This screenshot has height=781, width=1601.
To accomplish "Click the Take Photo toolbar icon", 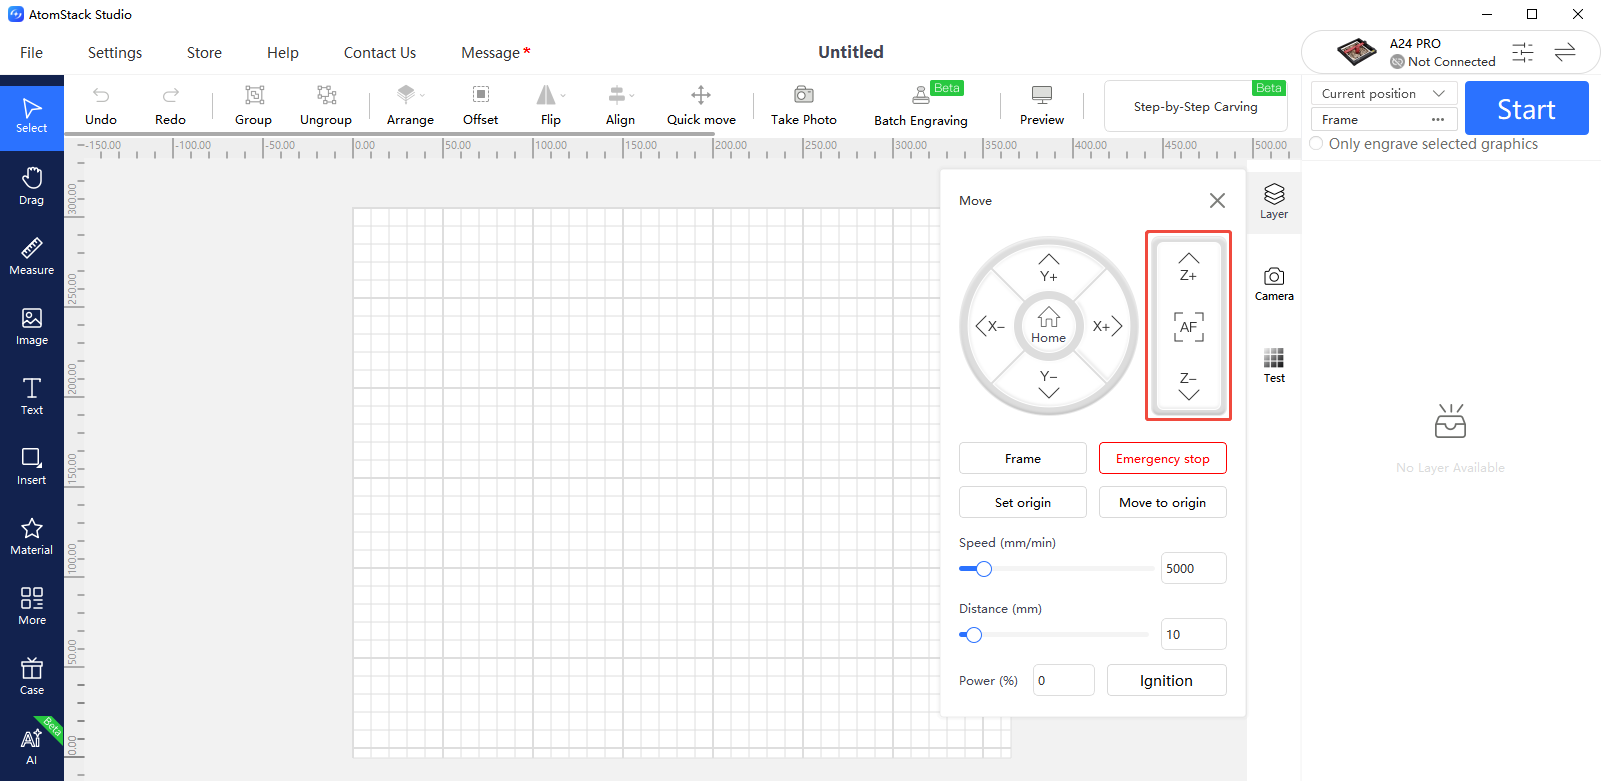I will (803, 105).
